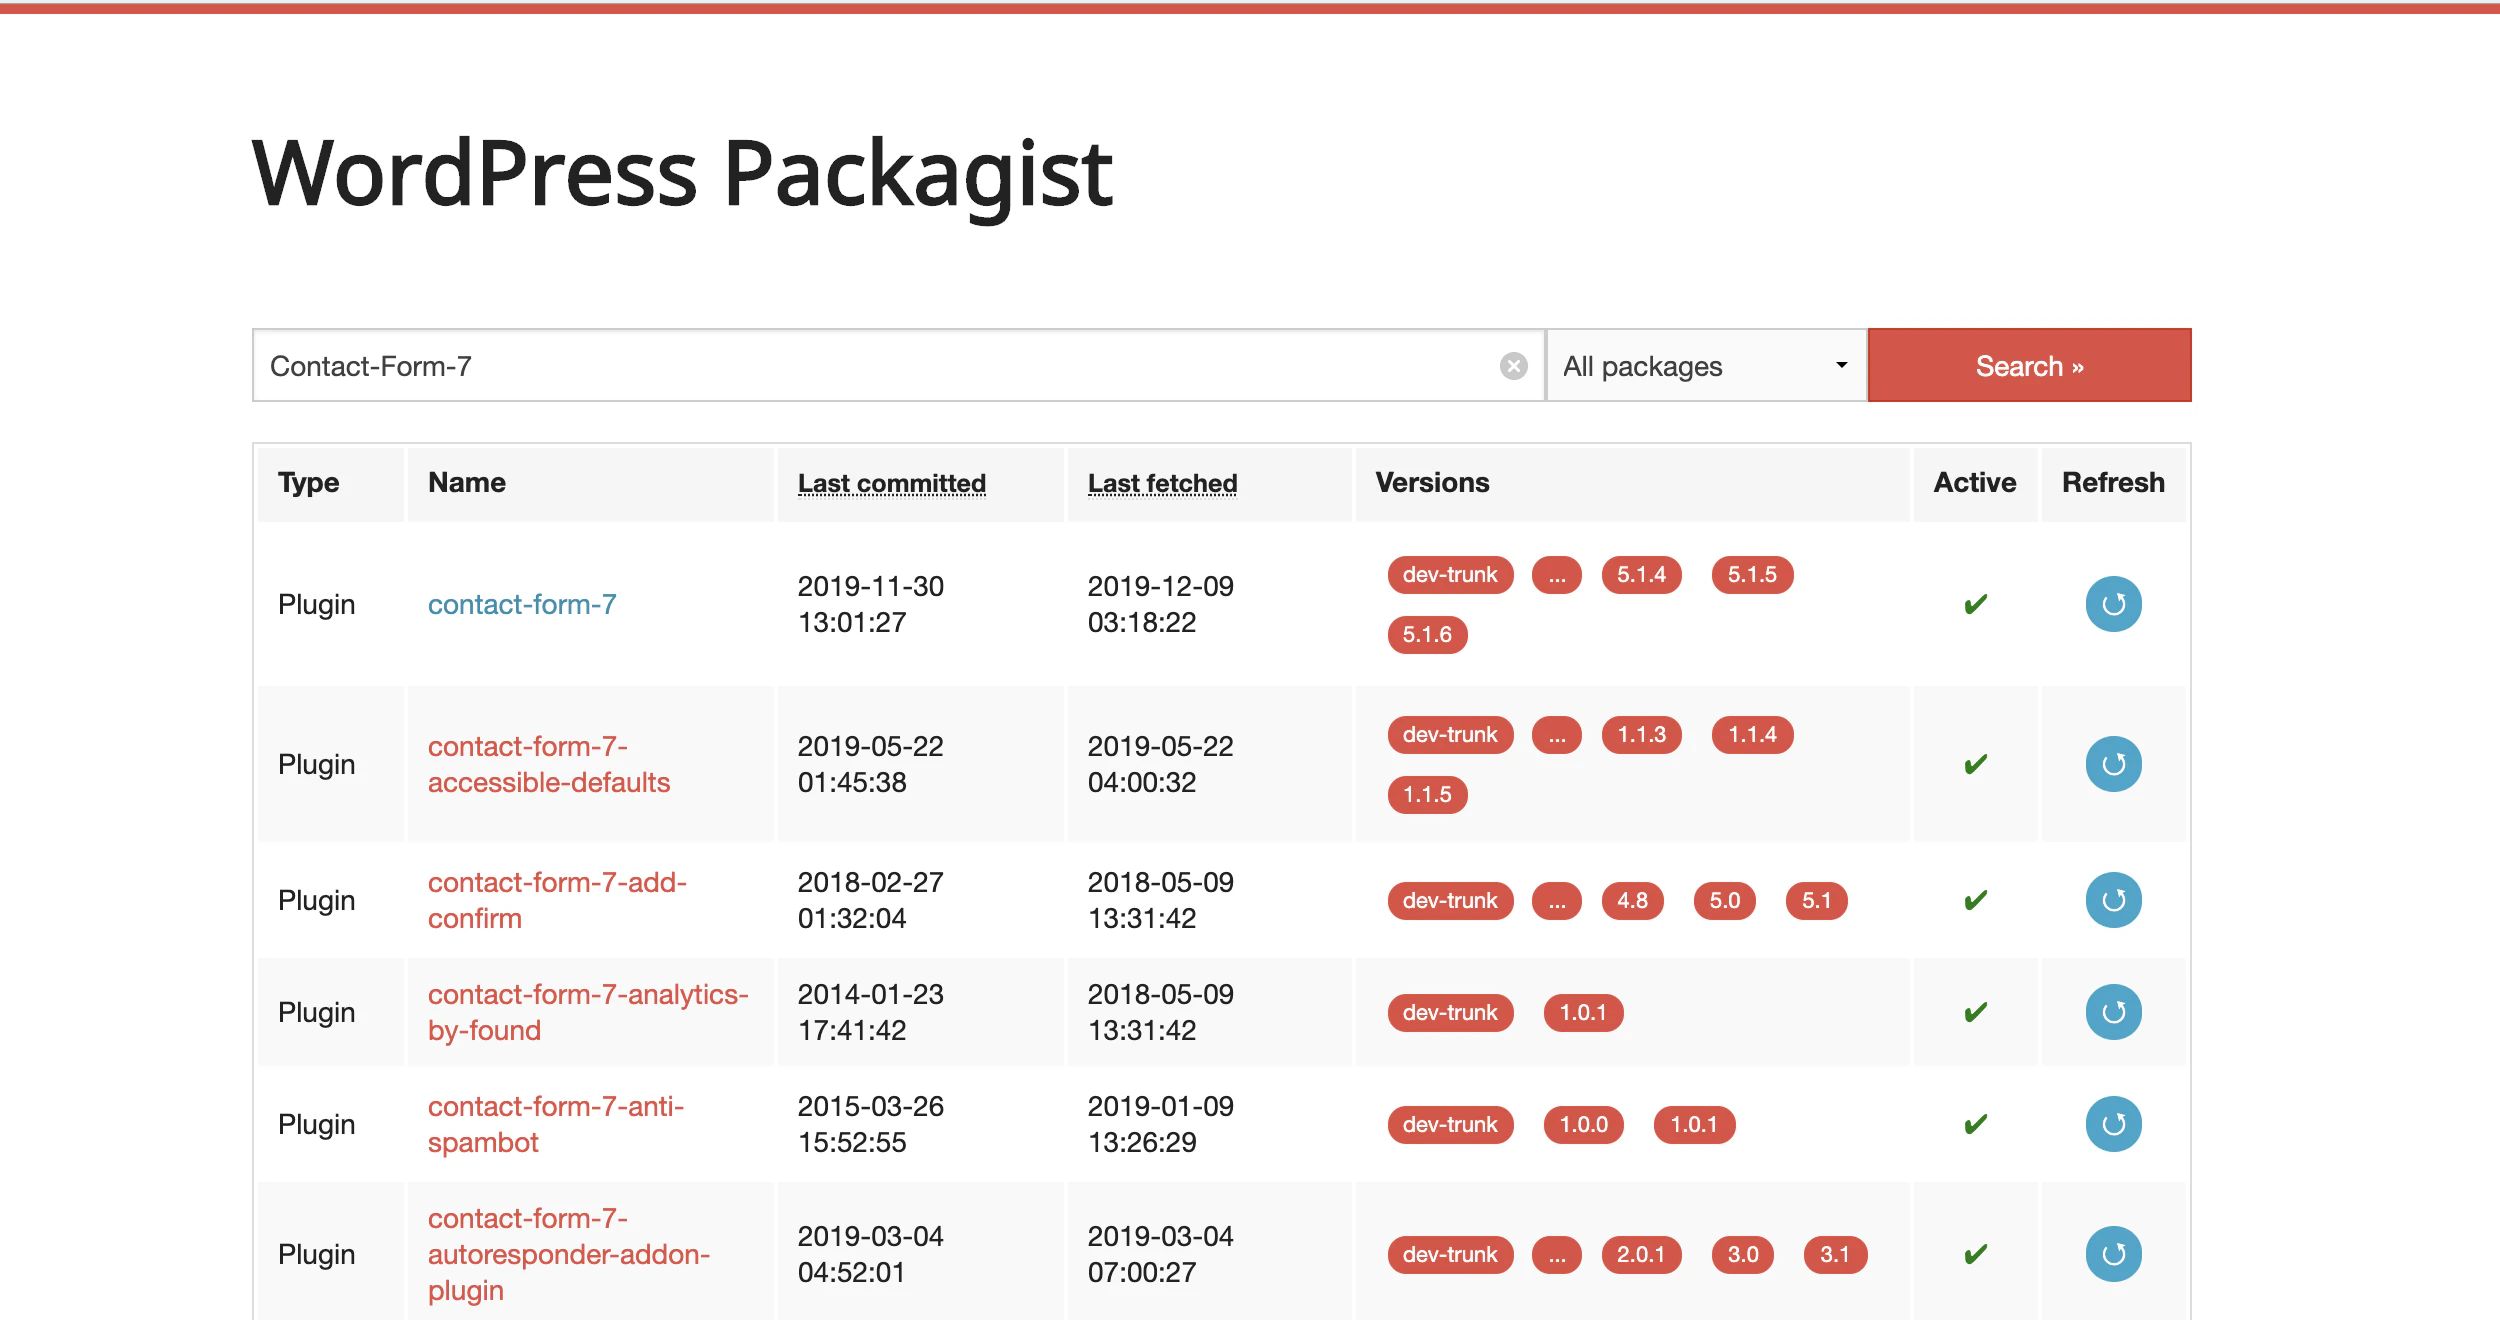Select version 4.8 badge
The height and width of the screenshot is (1320, 2500).
click(x=1632, y=901)
